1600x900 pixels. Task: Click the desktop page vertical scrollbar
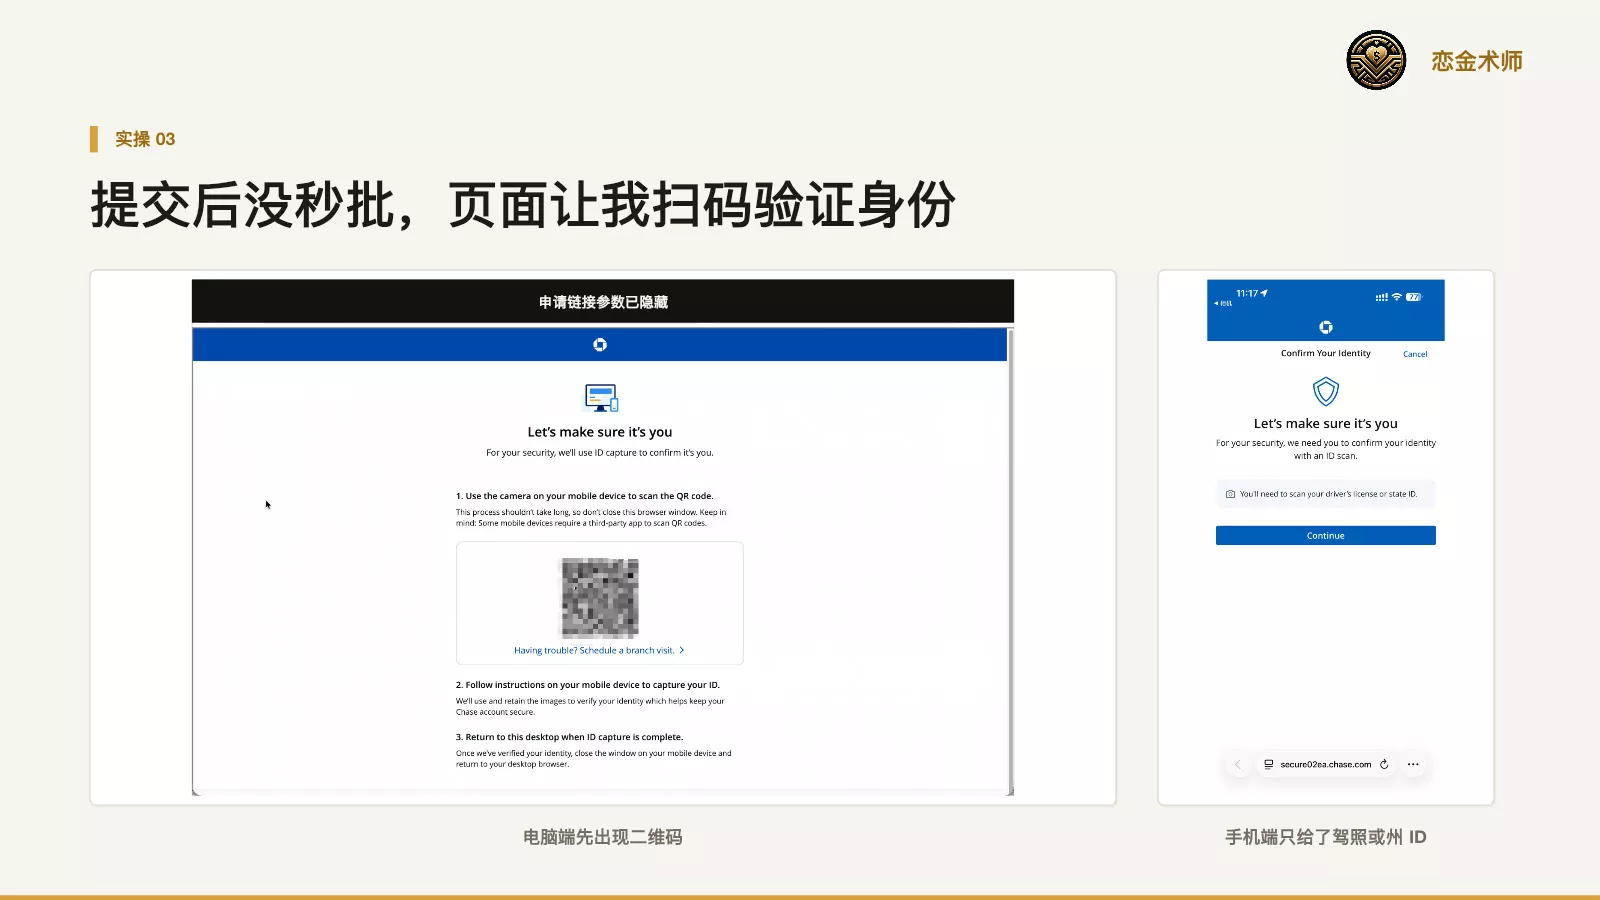click(1010, 560)
